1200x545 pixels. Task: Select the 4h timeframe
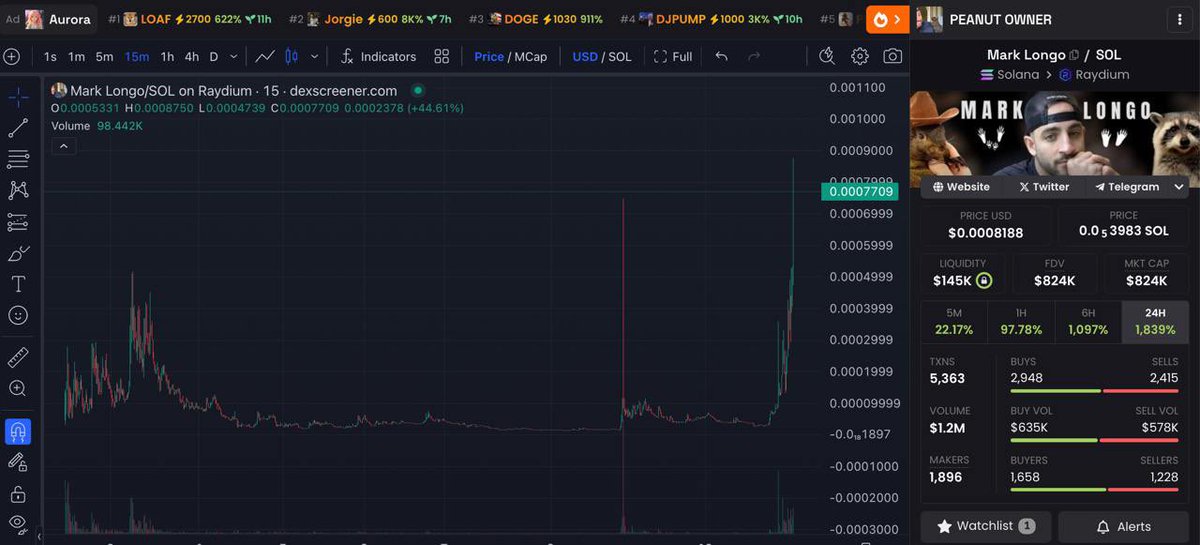pyautogui.click(x=192, y=57)
